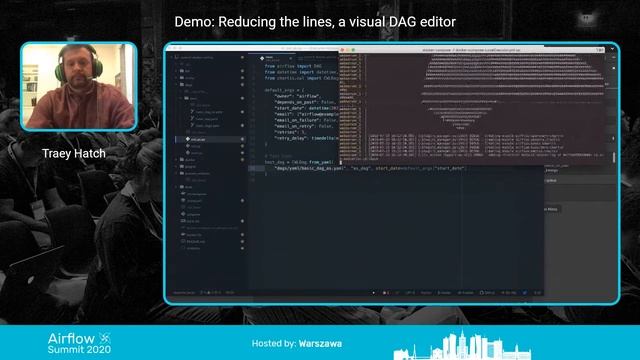The image size is (640, 360).
Task: Click the '"depends_on_past": False' line
Action: tap(304, 102)
